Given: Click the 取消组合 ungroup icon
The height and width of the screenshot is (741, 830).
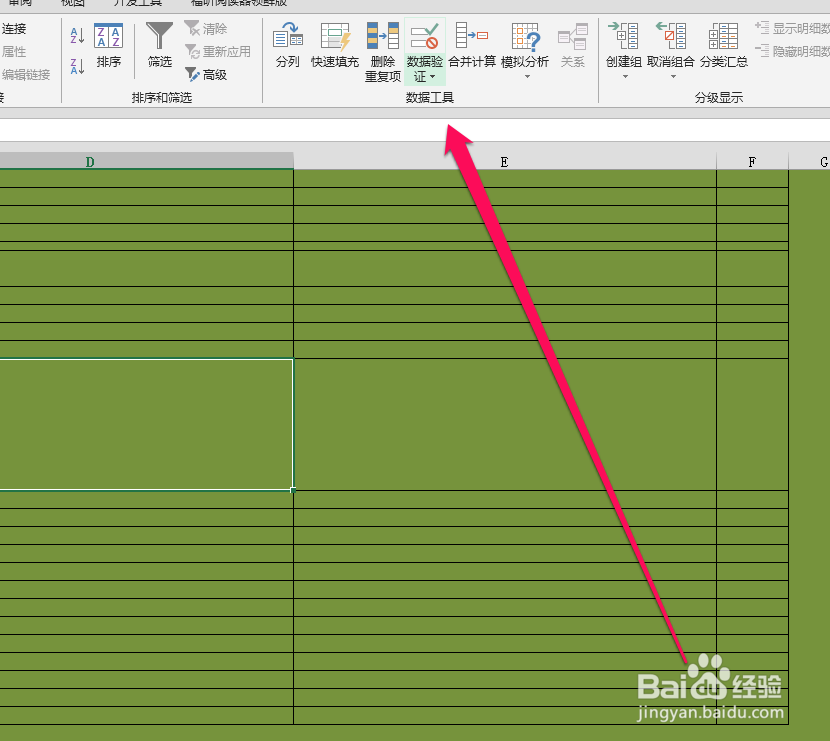Looking at the screenshot, I should click(x=671, y=36).
